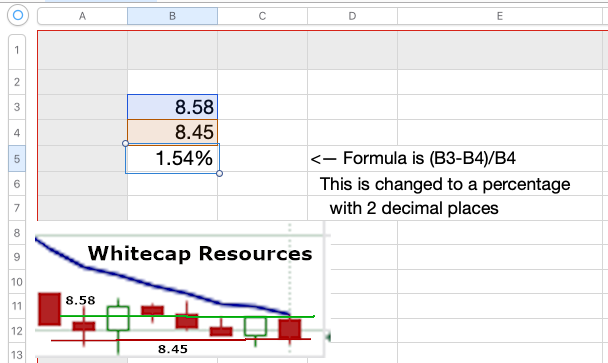The image size is (608, 363).
Task: Click cell B4 containing 8.45
Action: (x=173, y=132)
